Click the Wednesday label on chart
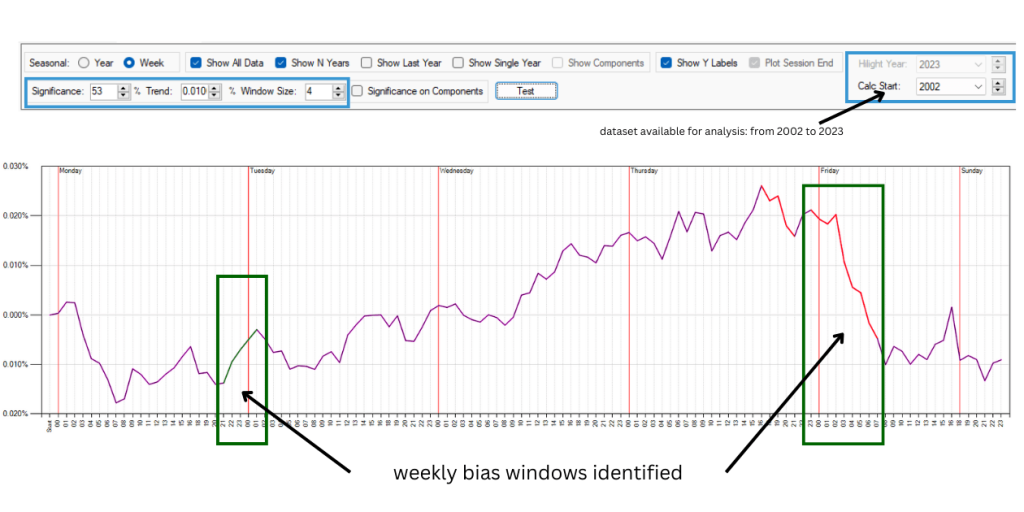 click(x=456, y=170)
